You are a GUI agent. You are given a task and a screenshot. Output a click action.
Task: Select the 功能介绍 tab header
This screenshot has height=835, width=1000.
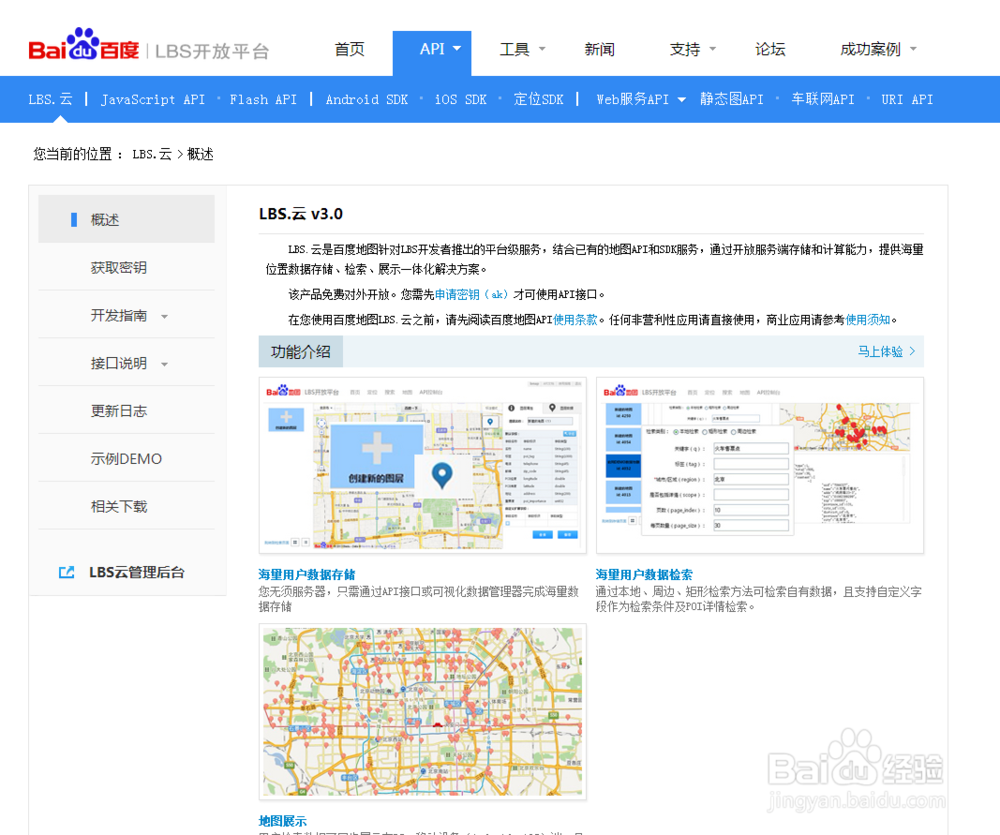[x=301, y=351]
